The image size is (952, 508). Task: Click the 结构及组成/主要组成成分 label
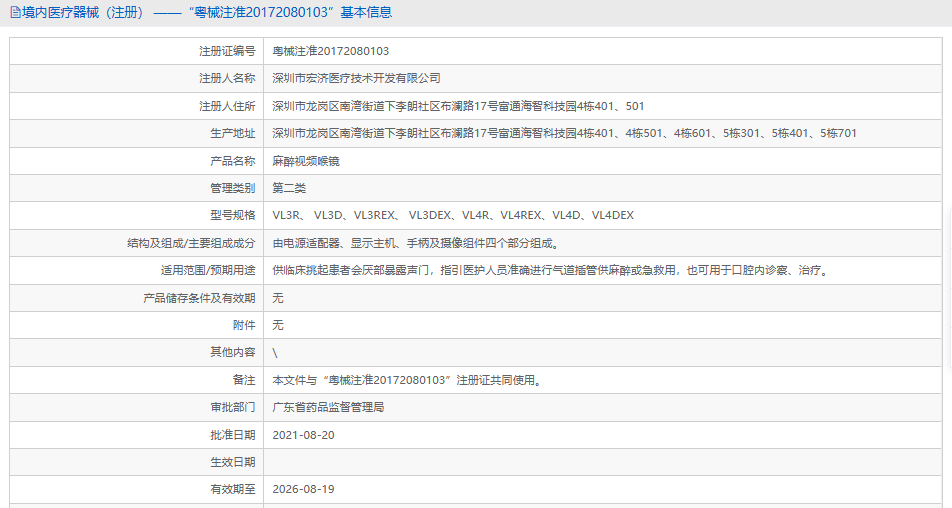(191, 243)
